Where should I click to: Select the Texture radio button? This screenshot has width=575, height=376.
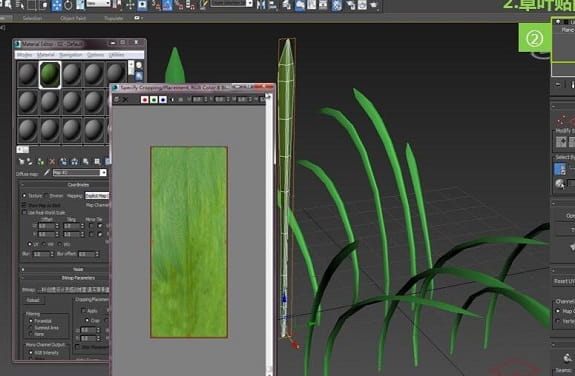pyautogui.click(x=24, y=196)
